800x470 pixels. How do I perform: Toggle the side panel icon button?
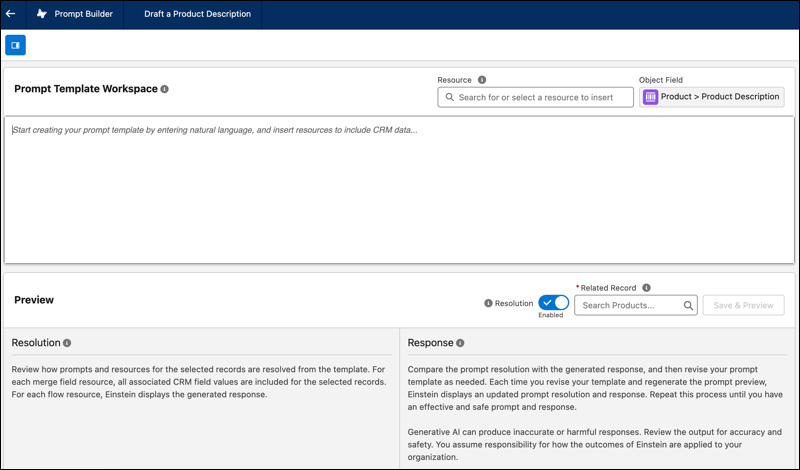click(15, 45)
